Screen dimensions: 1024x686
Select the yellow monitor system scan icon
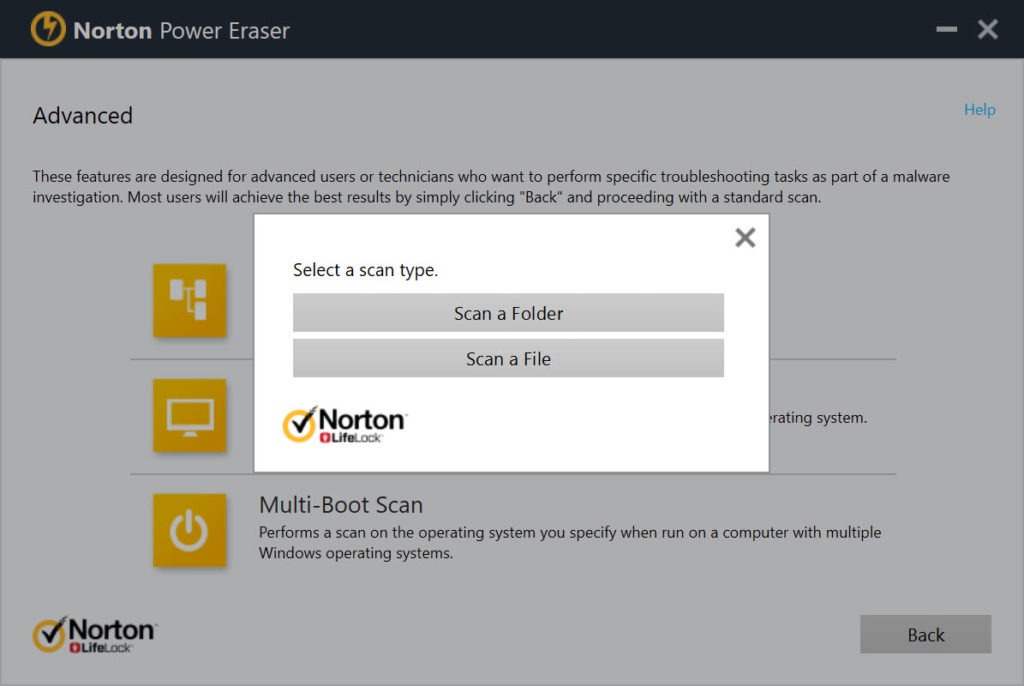coord(189,416)
